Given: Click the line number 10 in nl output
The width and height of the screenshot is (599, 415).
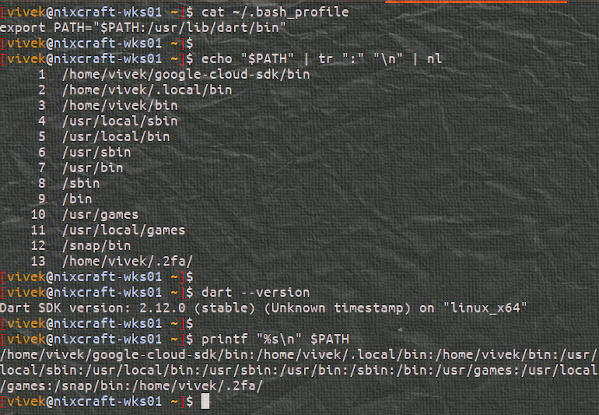Looking at the screenshot, I should tap(38, 215).
